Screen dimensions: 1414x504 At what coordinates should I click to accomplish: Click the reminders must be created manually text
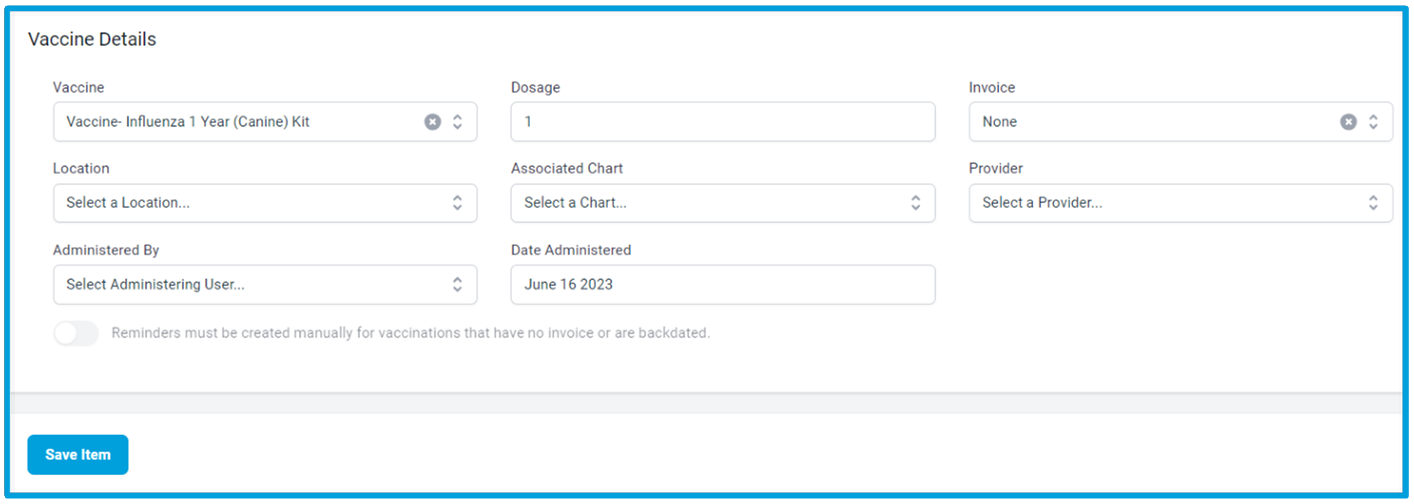(x=411, y=333)
